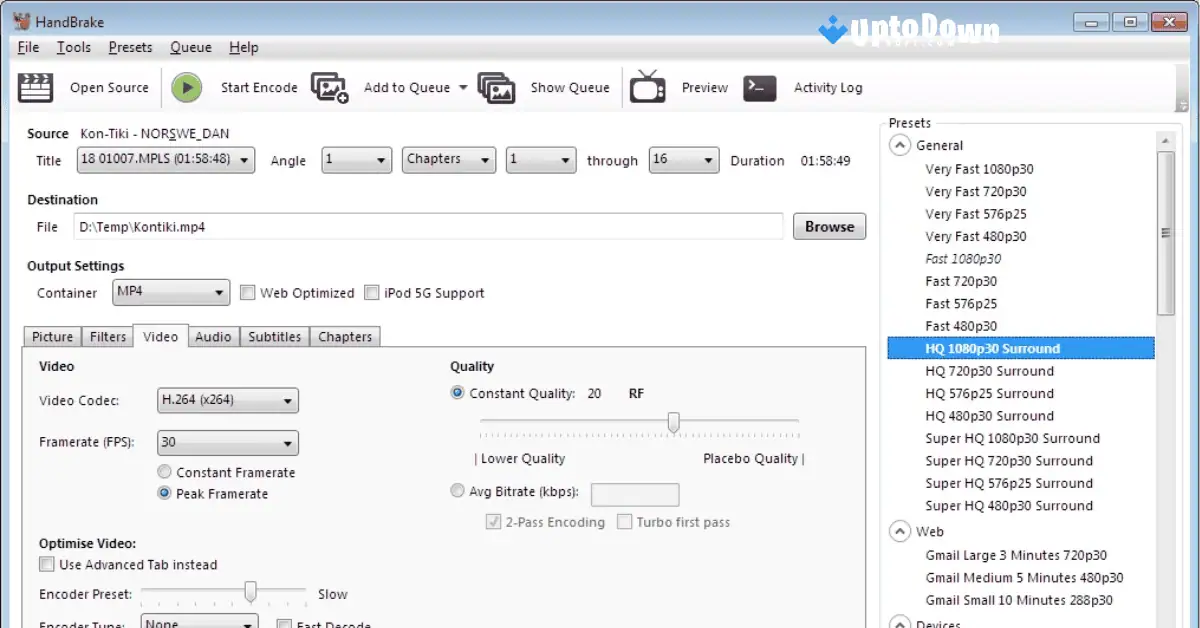Switch to the Audio tab

(213, 336)
